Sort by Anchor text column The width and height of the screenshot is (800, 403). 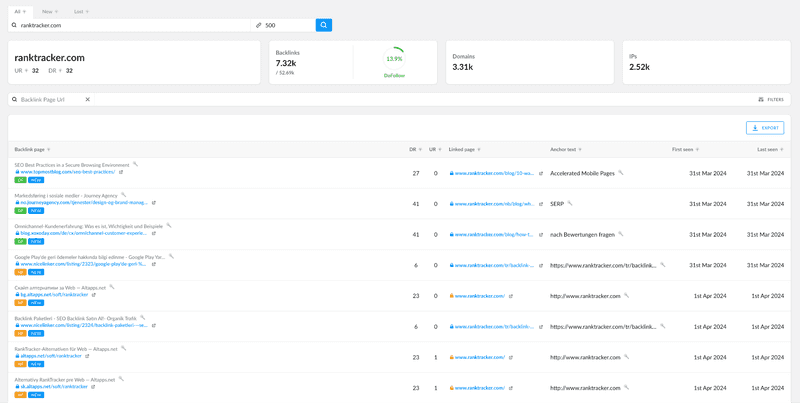(x=566, y=149)
